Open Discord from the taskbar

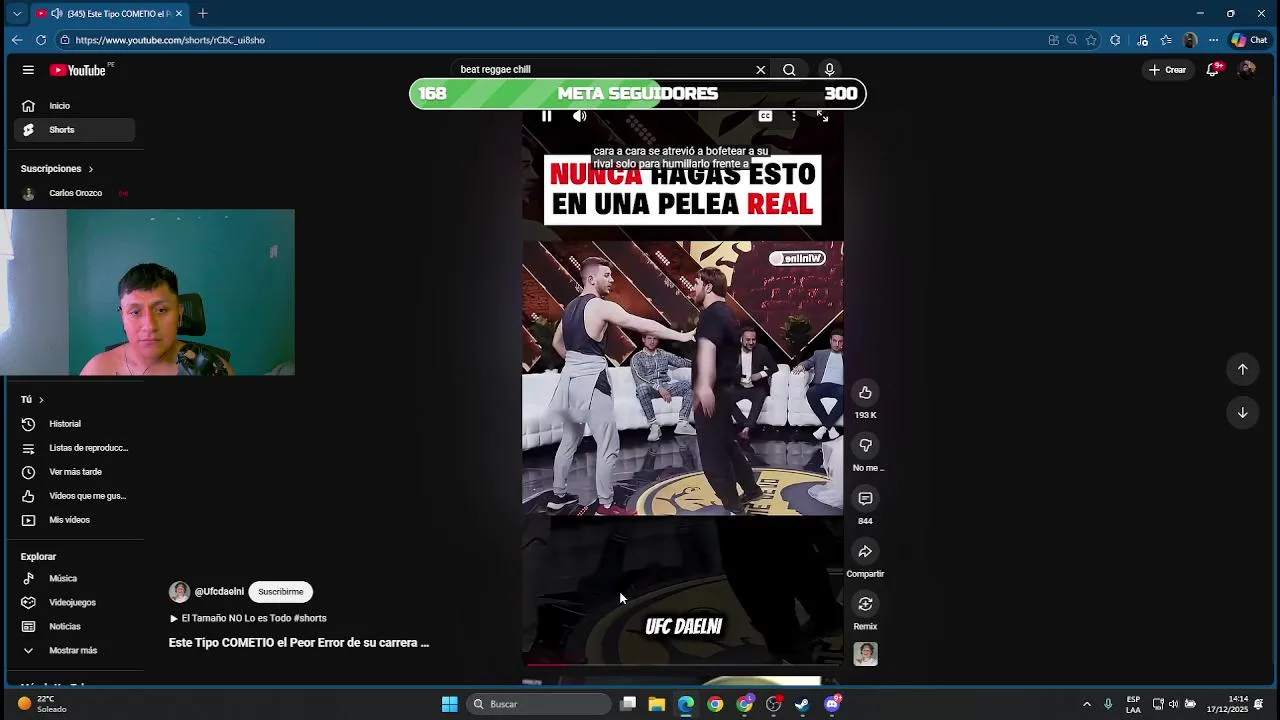tap(832, 704)
